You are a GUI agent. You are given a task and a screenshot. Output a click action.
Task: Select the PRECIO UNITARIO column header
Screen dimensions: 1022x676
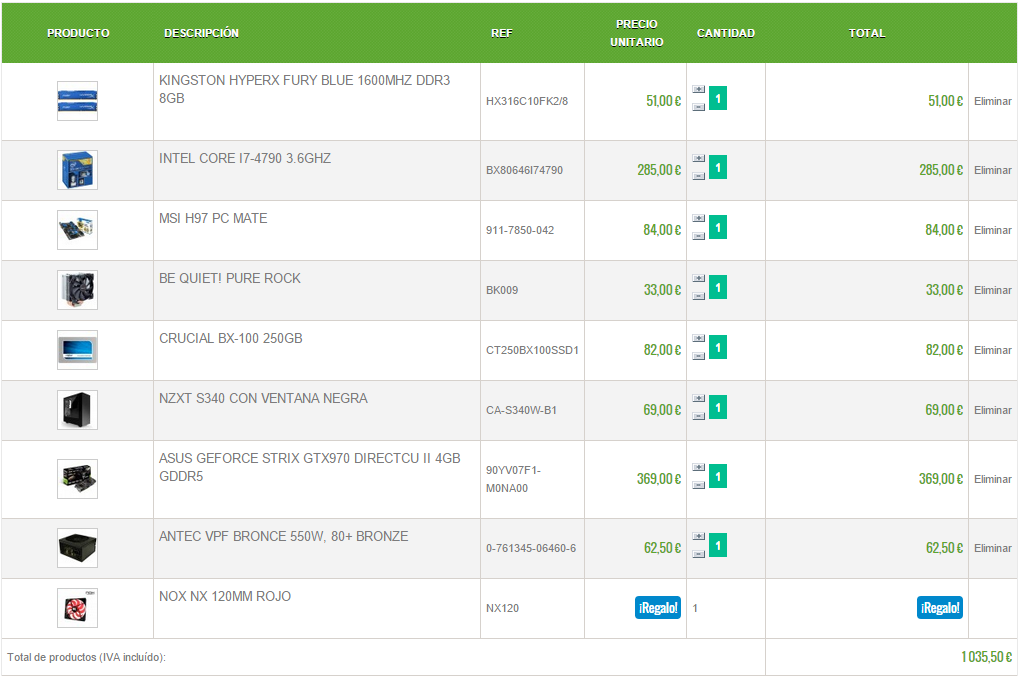point(637,33)
